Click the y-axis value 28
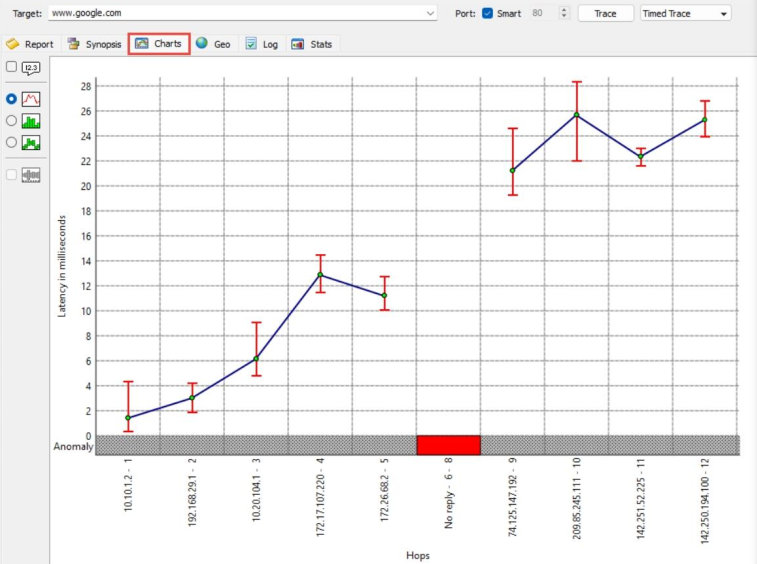 pyautogui.click(x=86, y=86)
